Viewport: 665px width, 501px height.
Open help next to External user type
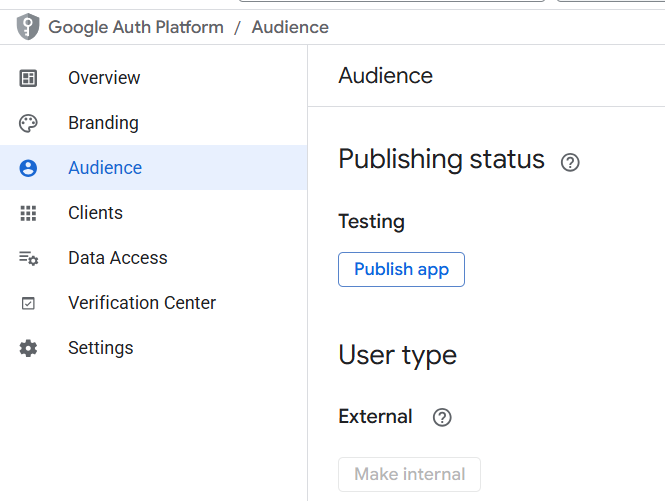click(442, 417)
